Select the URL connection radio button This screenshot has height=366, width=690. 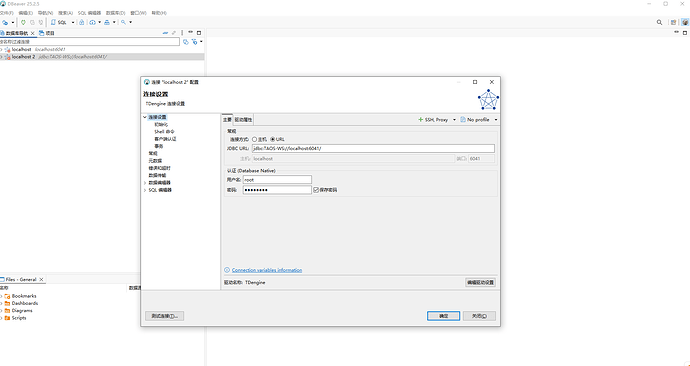pos(272,139)
